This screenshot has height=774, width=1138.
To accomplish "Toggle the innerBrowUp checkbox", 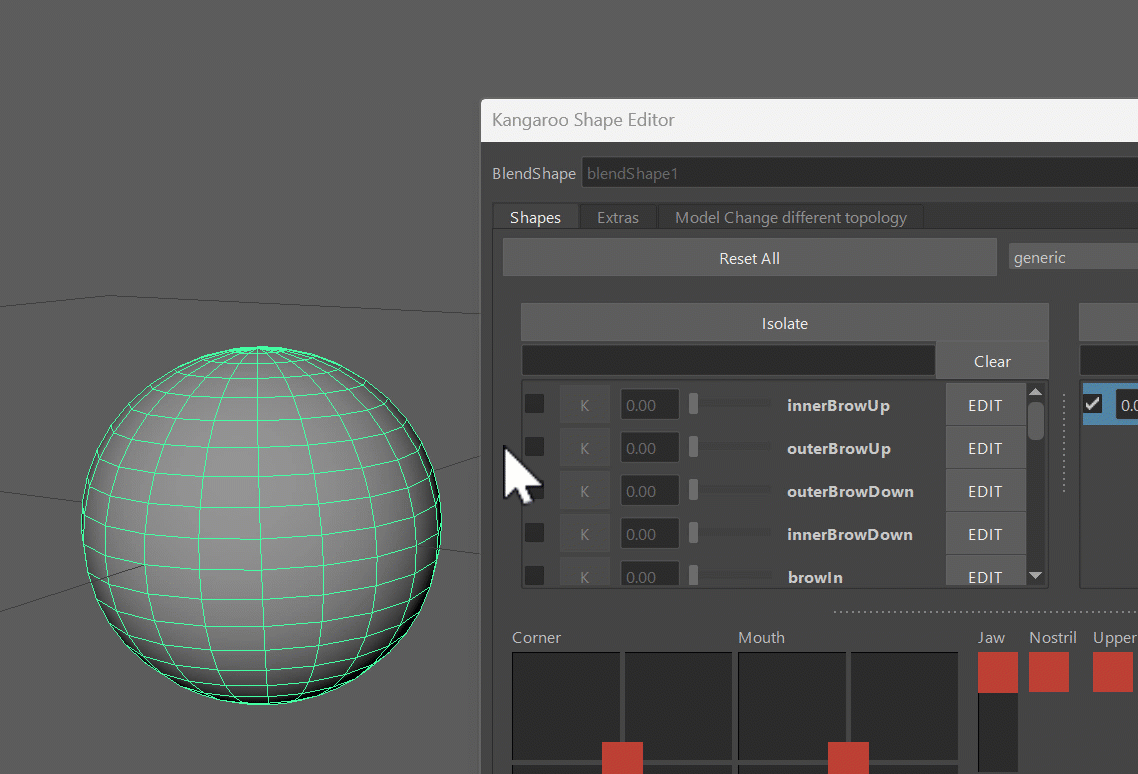I will 535,404.
